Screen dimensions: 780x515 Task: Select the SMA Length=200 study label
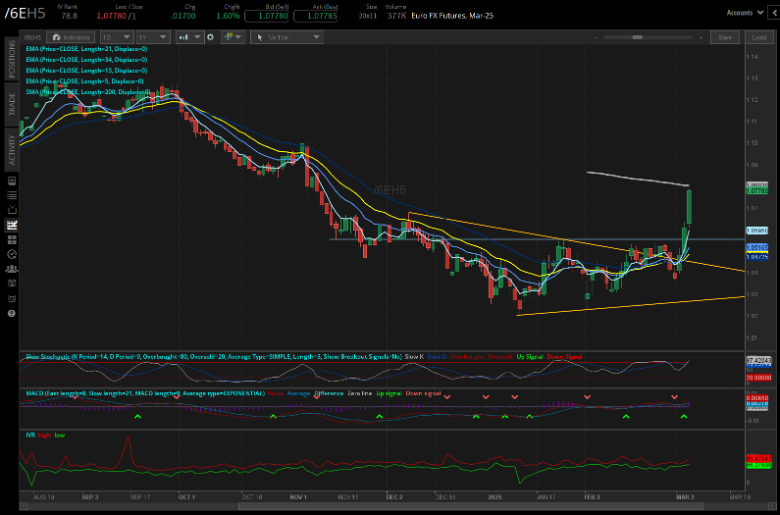point(88,92)
